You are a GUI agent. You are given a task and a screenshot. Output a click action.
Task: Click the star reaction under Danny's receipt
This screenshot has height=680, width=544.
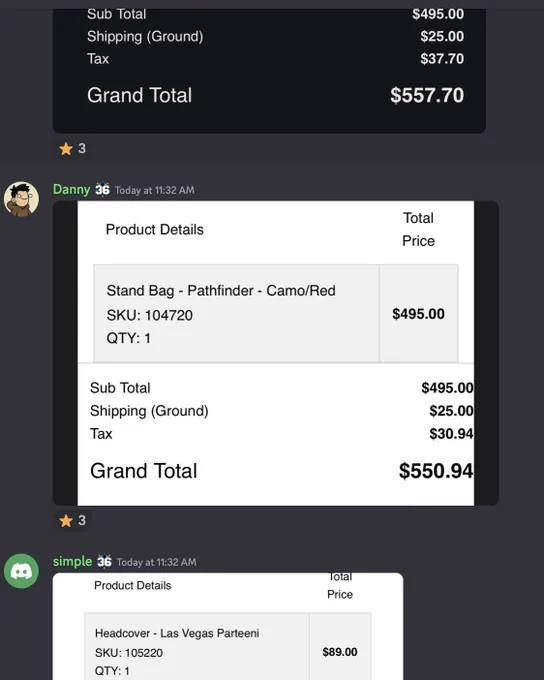tap(73, 520)
